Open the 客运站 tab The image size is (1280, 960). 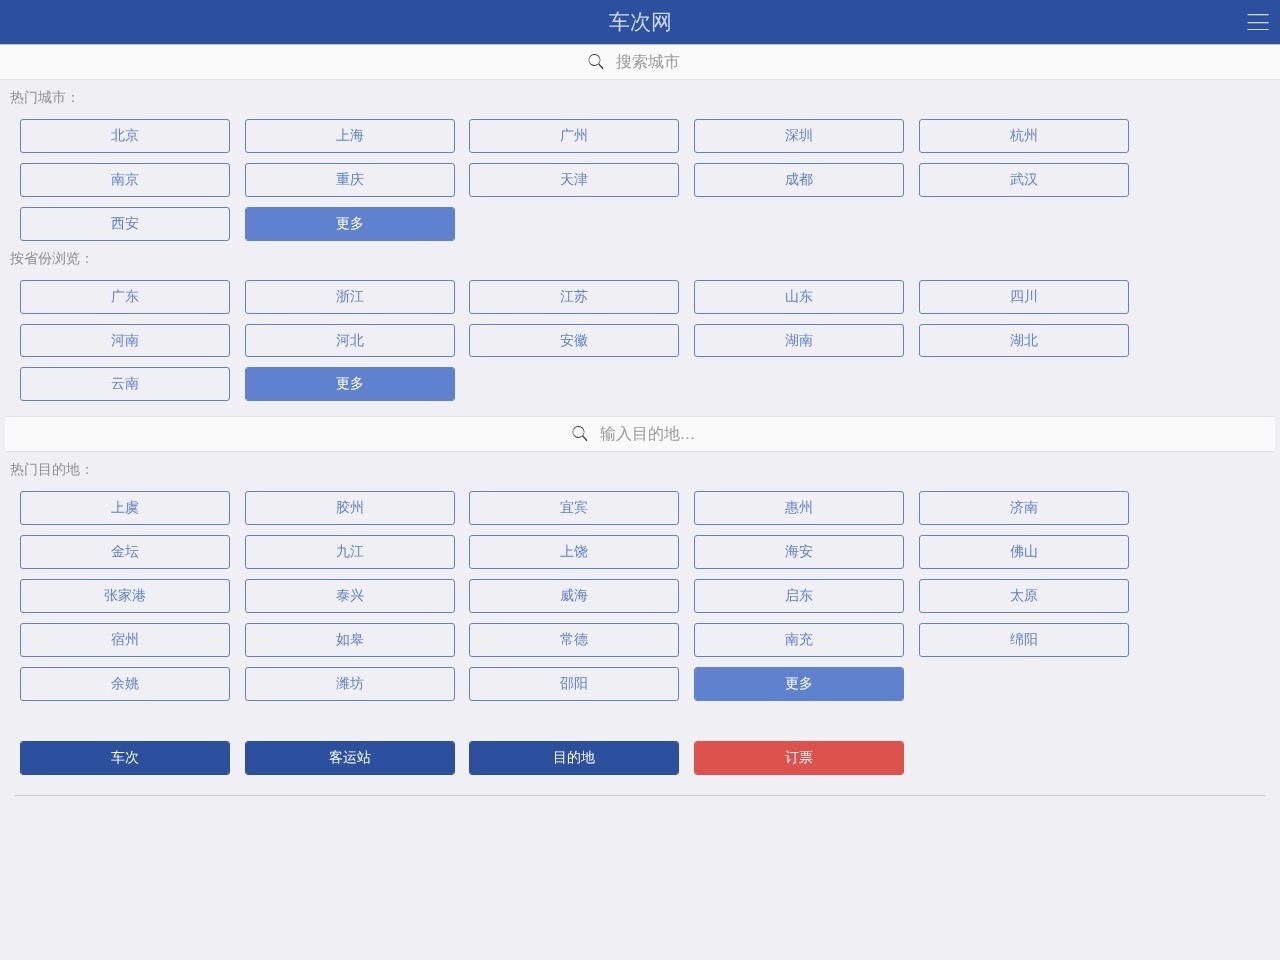(349, 758)
